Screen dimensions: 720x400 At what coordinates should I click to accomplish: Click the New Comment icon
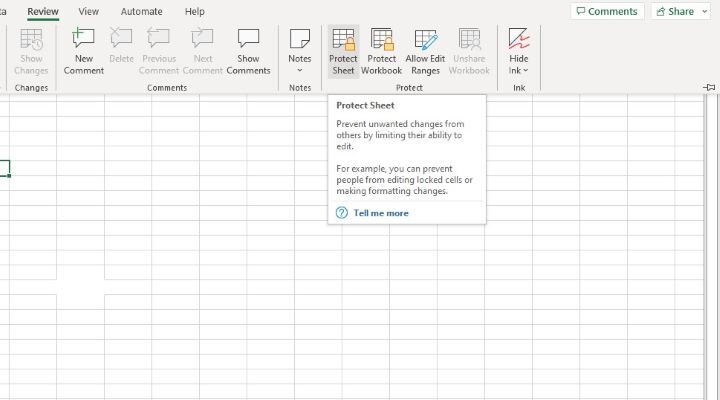pyautogui.click(x=84, y=40)
